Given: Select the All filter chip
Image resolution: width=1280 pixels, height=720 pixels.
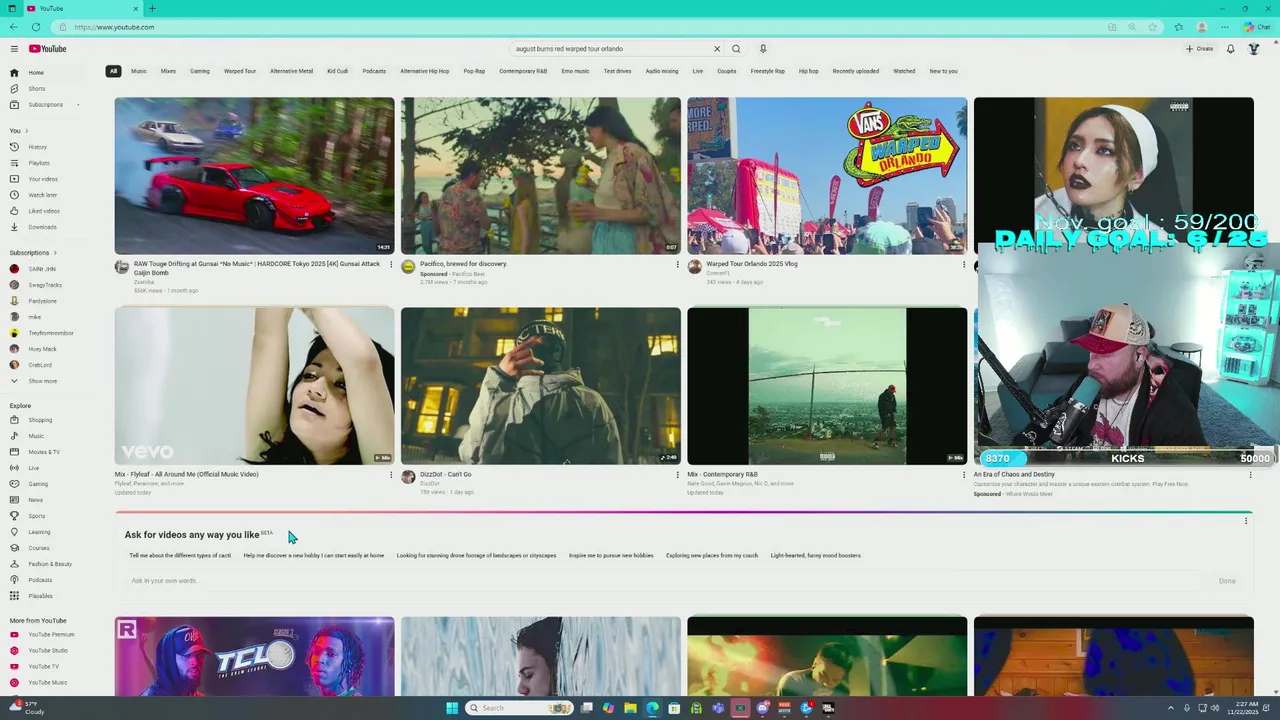Looking at the screenshot, I should (114, 71).
